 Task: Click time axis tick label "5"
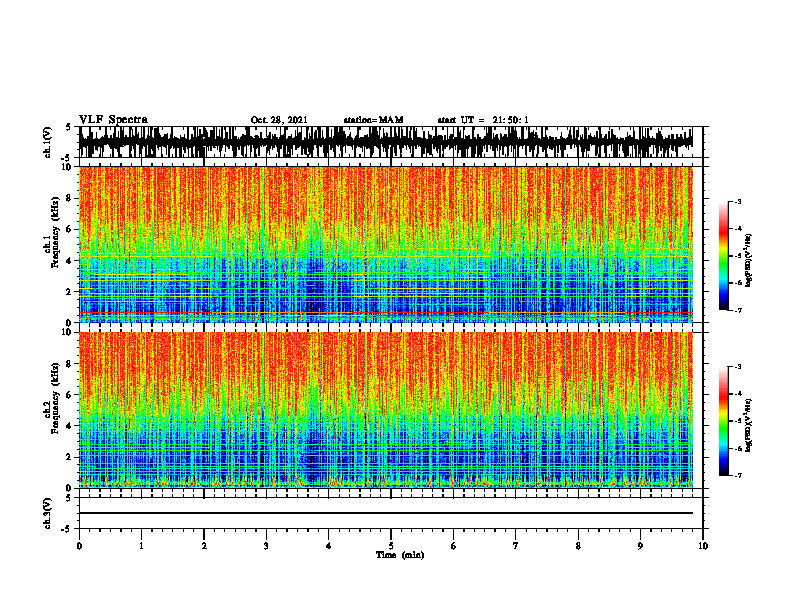click(x=391, y=546)
